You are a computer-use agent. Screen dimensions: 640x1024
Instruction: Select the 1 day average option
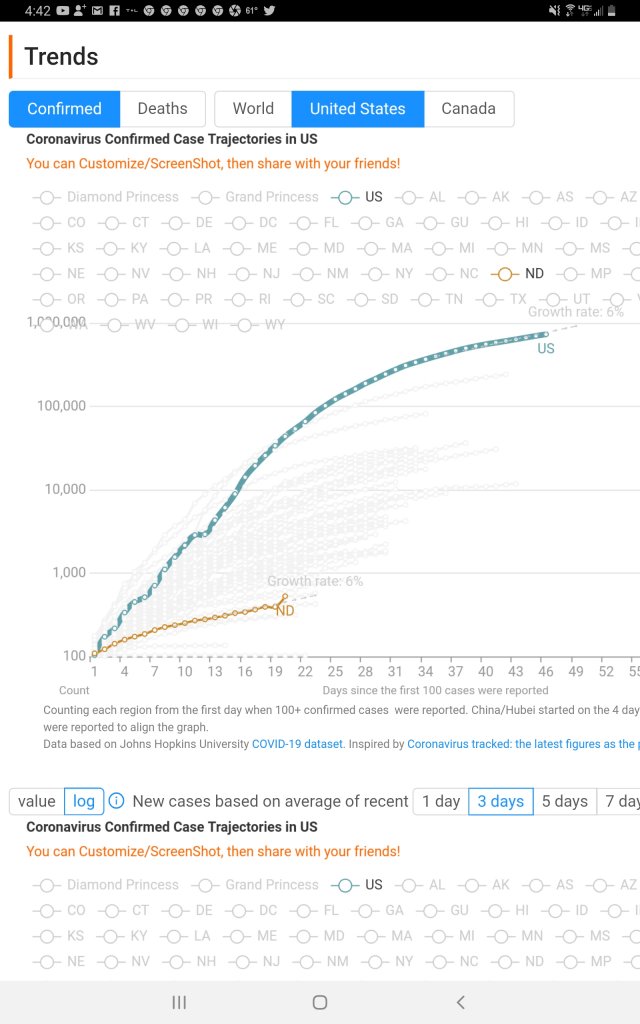click(441, 801)
